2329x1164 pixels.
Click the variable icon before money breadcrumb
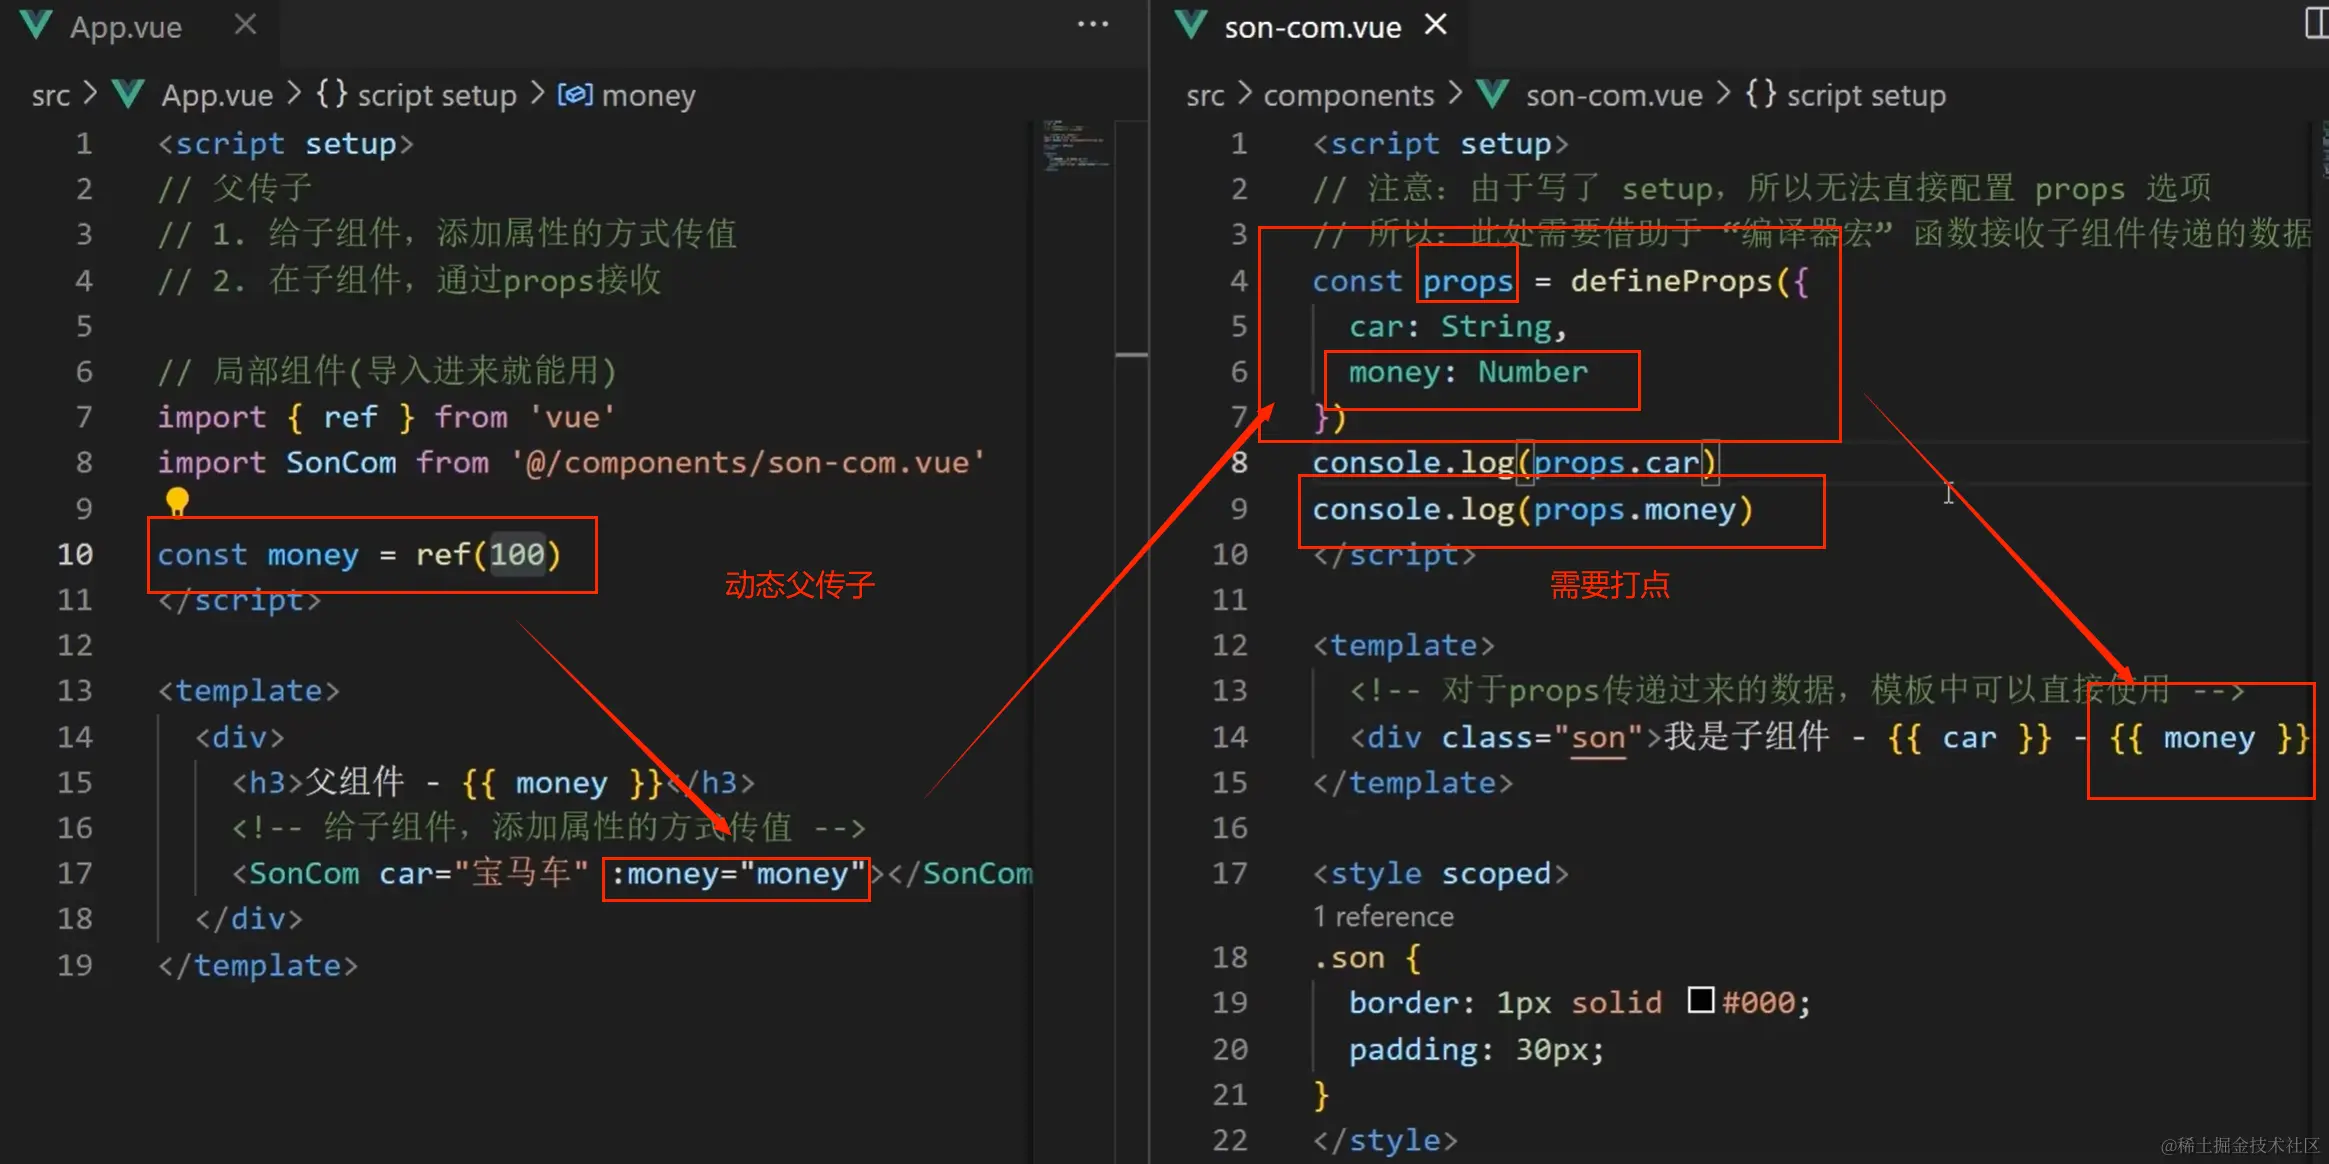[x=575, y=94]
